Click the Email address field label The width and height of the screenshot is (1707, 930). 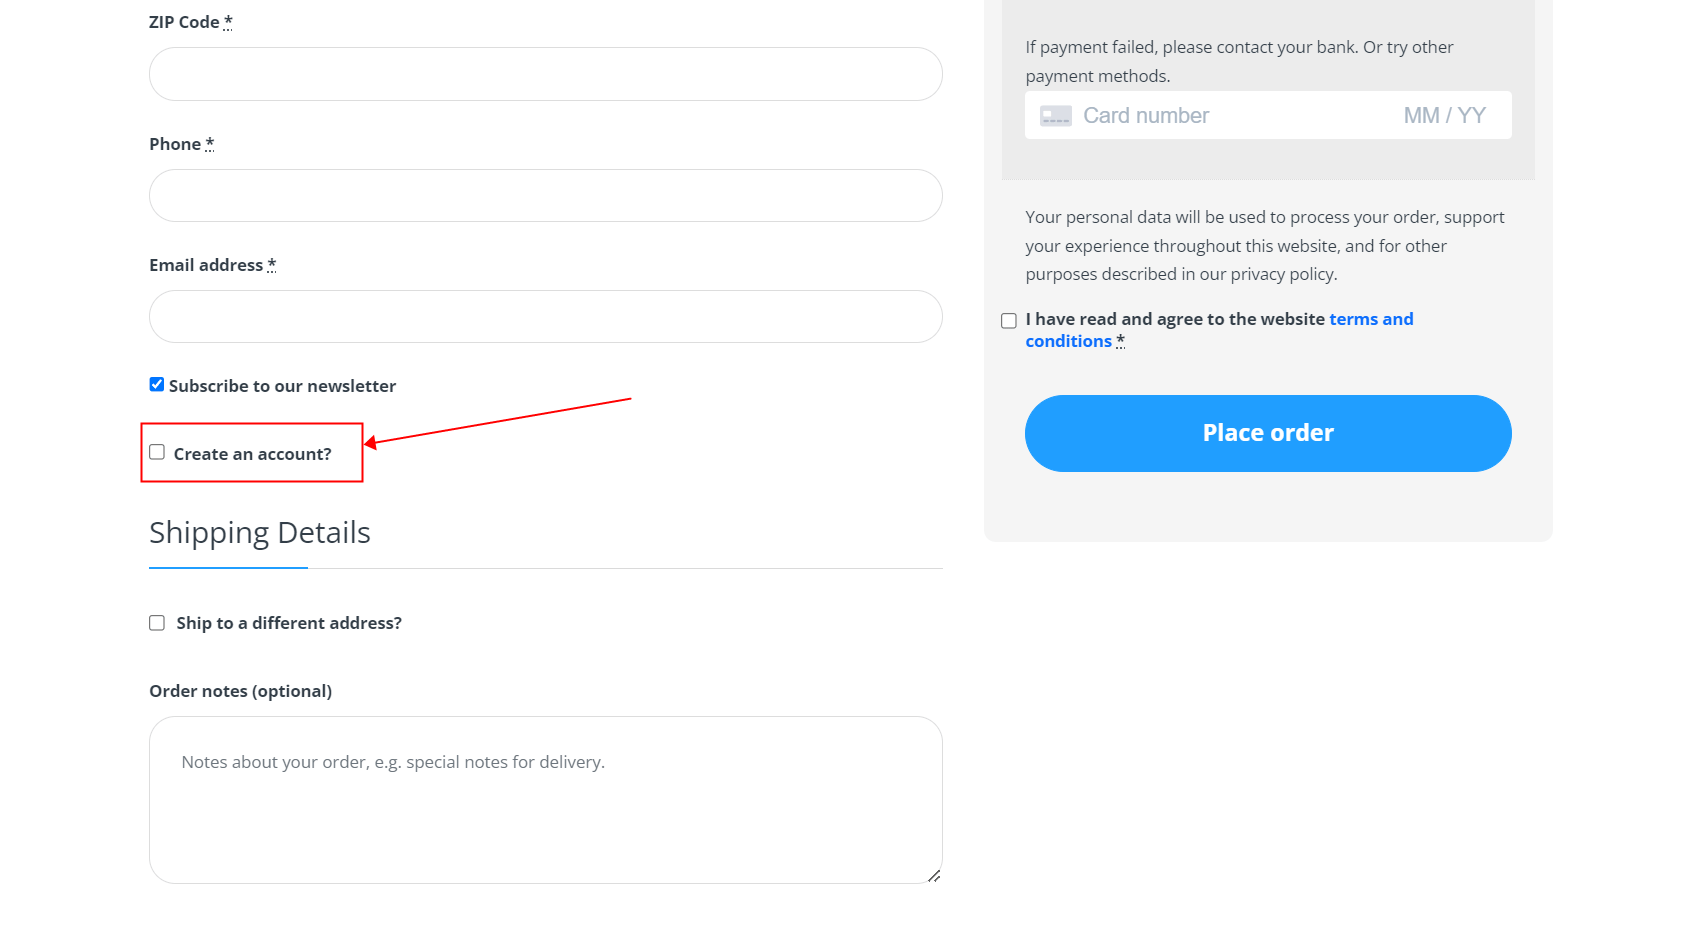coord(206,265)
